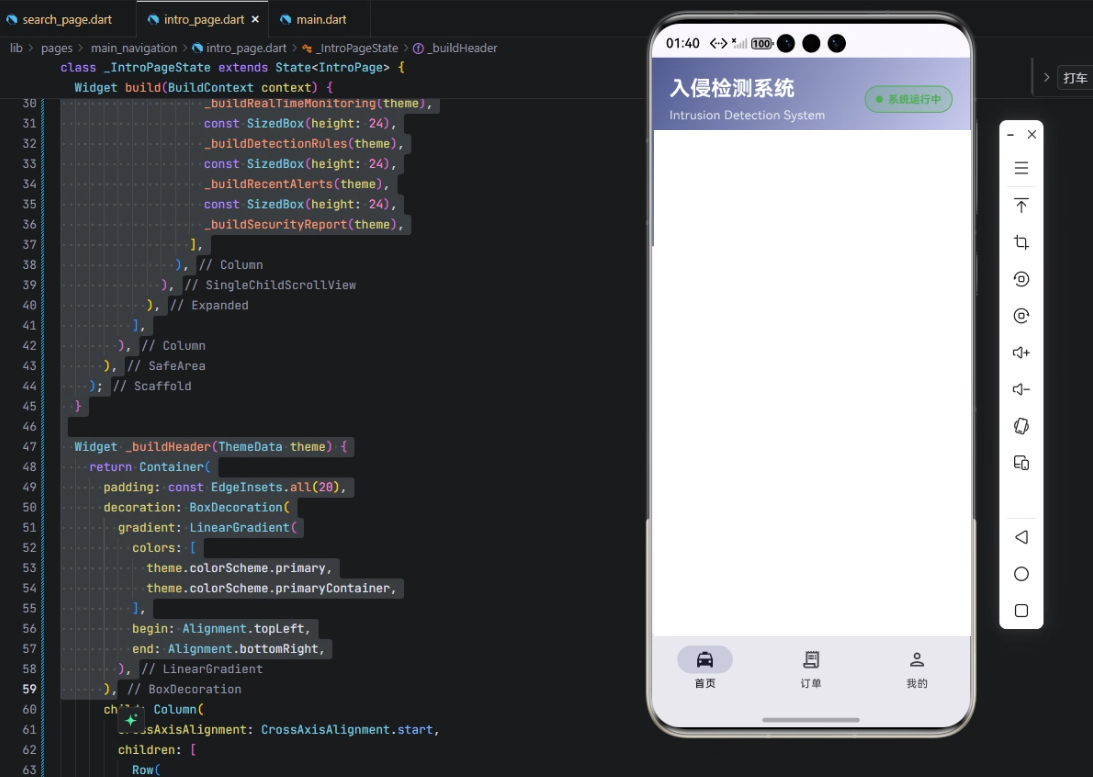Tap the Intrusion Detection System subtitle
Screen dimensions: 1093x777
pos(747,115)
